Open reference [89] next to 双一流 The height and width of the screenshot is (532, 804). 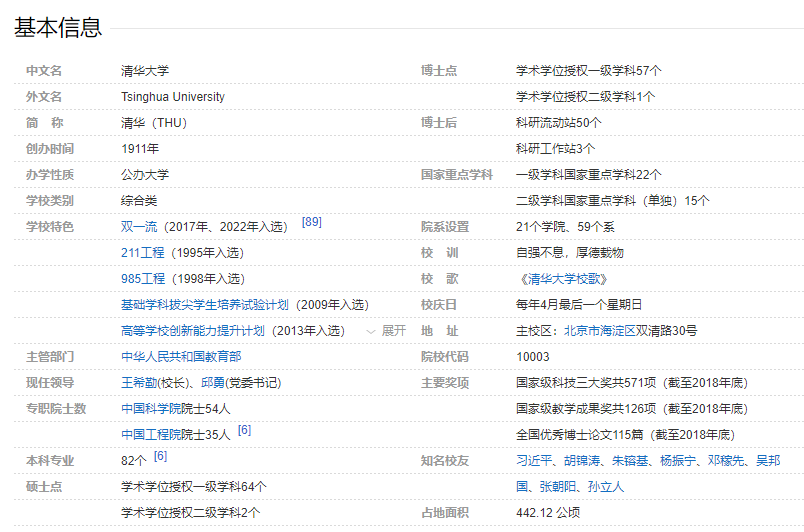pyautogui.click(x=311, y=222)
